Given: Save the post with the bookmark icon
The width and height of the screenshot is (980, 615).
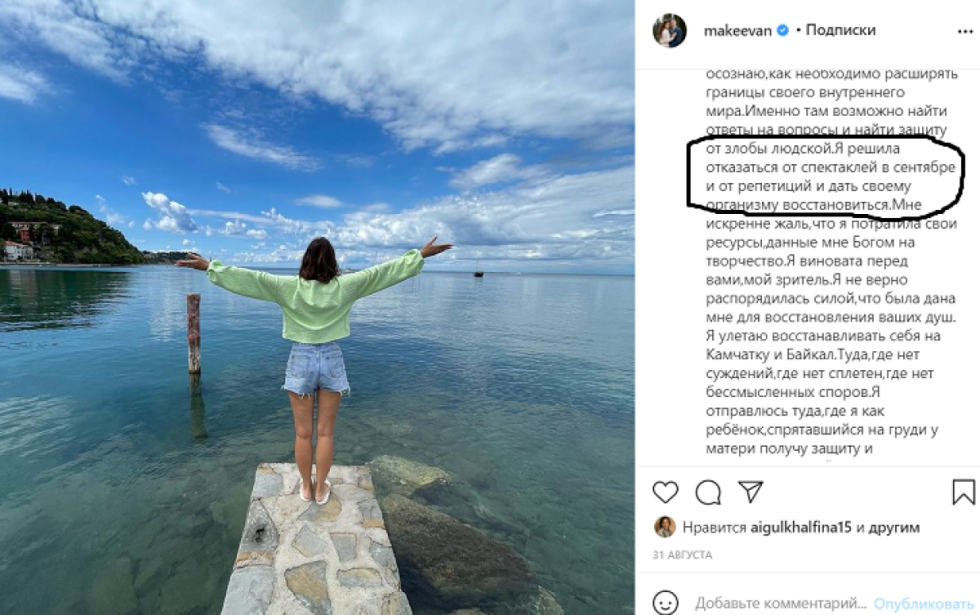Looking at the screenshot, I should (963, 492).
